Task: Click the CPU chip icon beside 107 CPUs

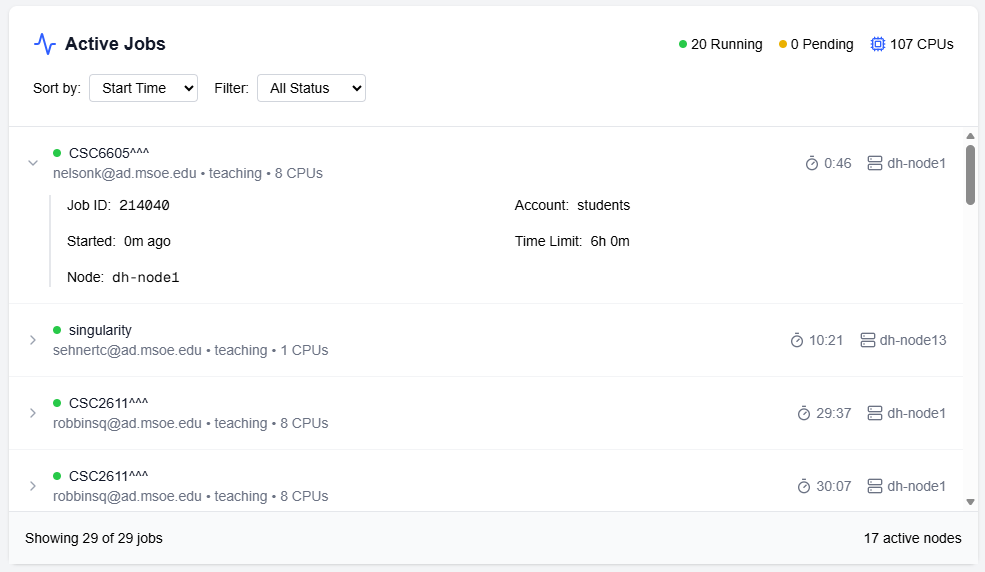Action: pos(877,44)
